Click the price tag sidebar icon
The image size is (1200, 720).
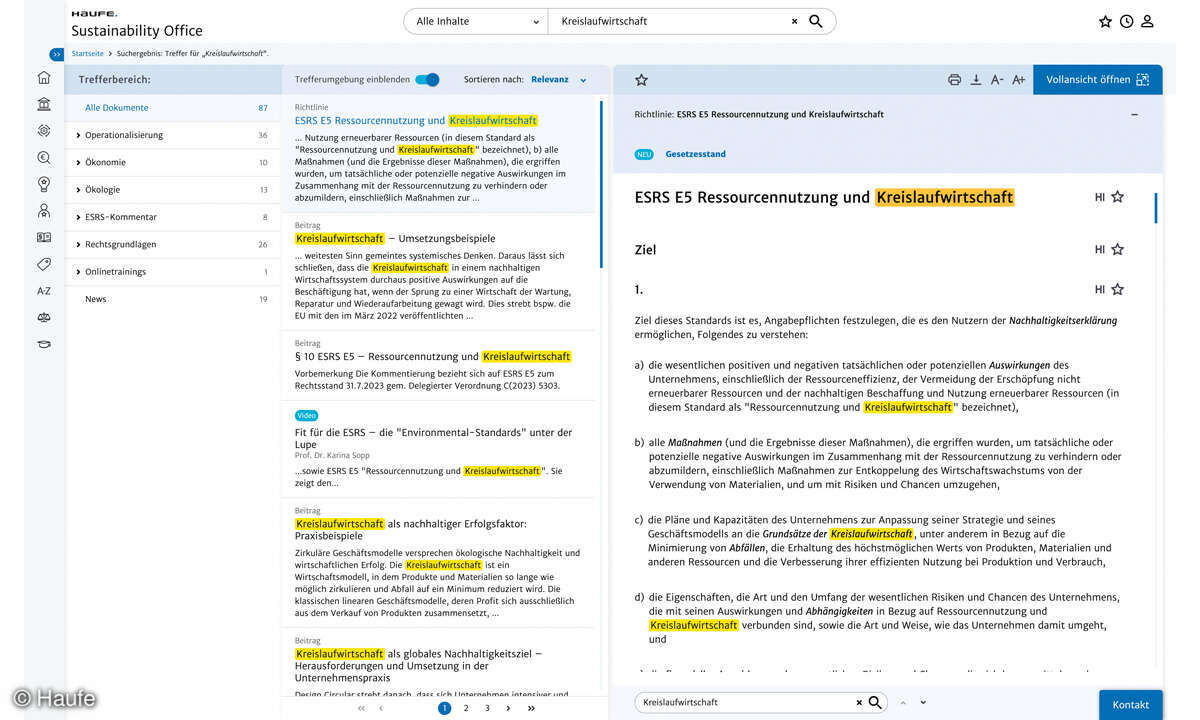[x=43, y=265]
